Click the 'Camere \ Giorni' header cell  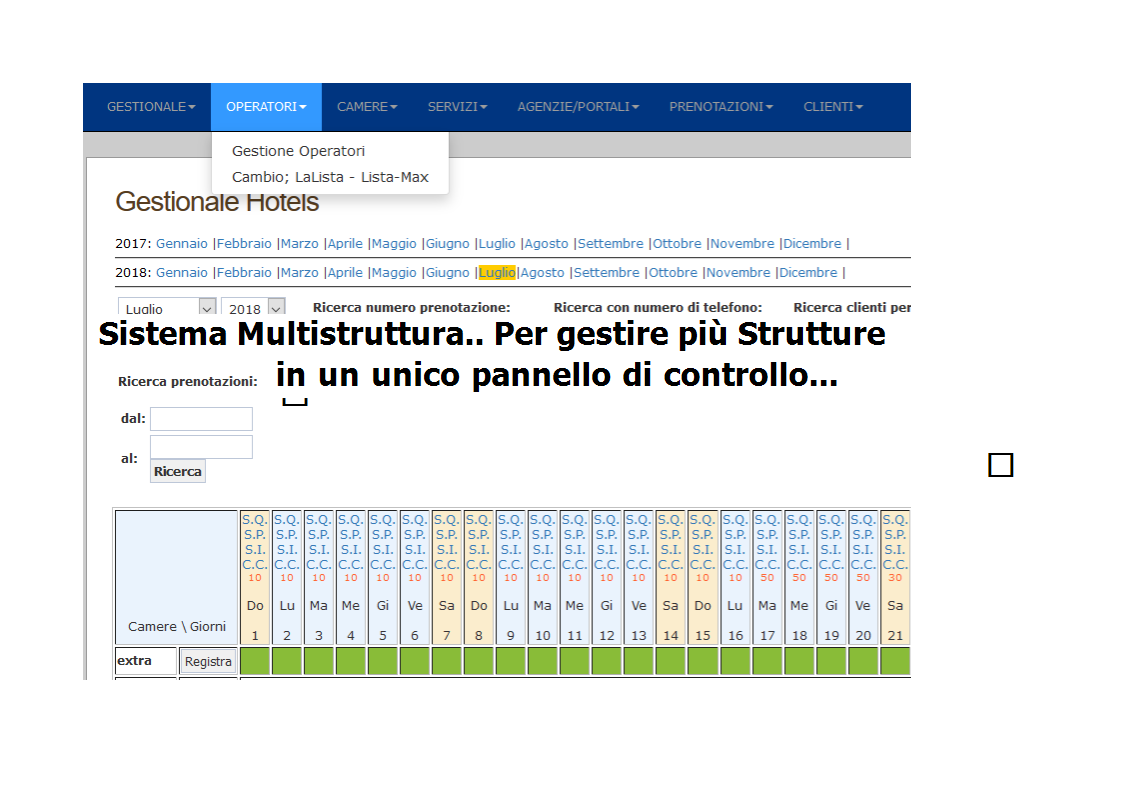pyautogui.click(x=177, y=577)
